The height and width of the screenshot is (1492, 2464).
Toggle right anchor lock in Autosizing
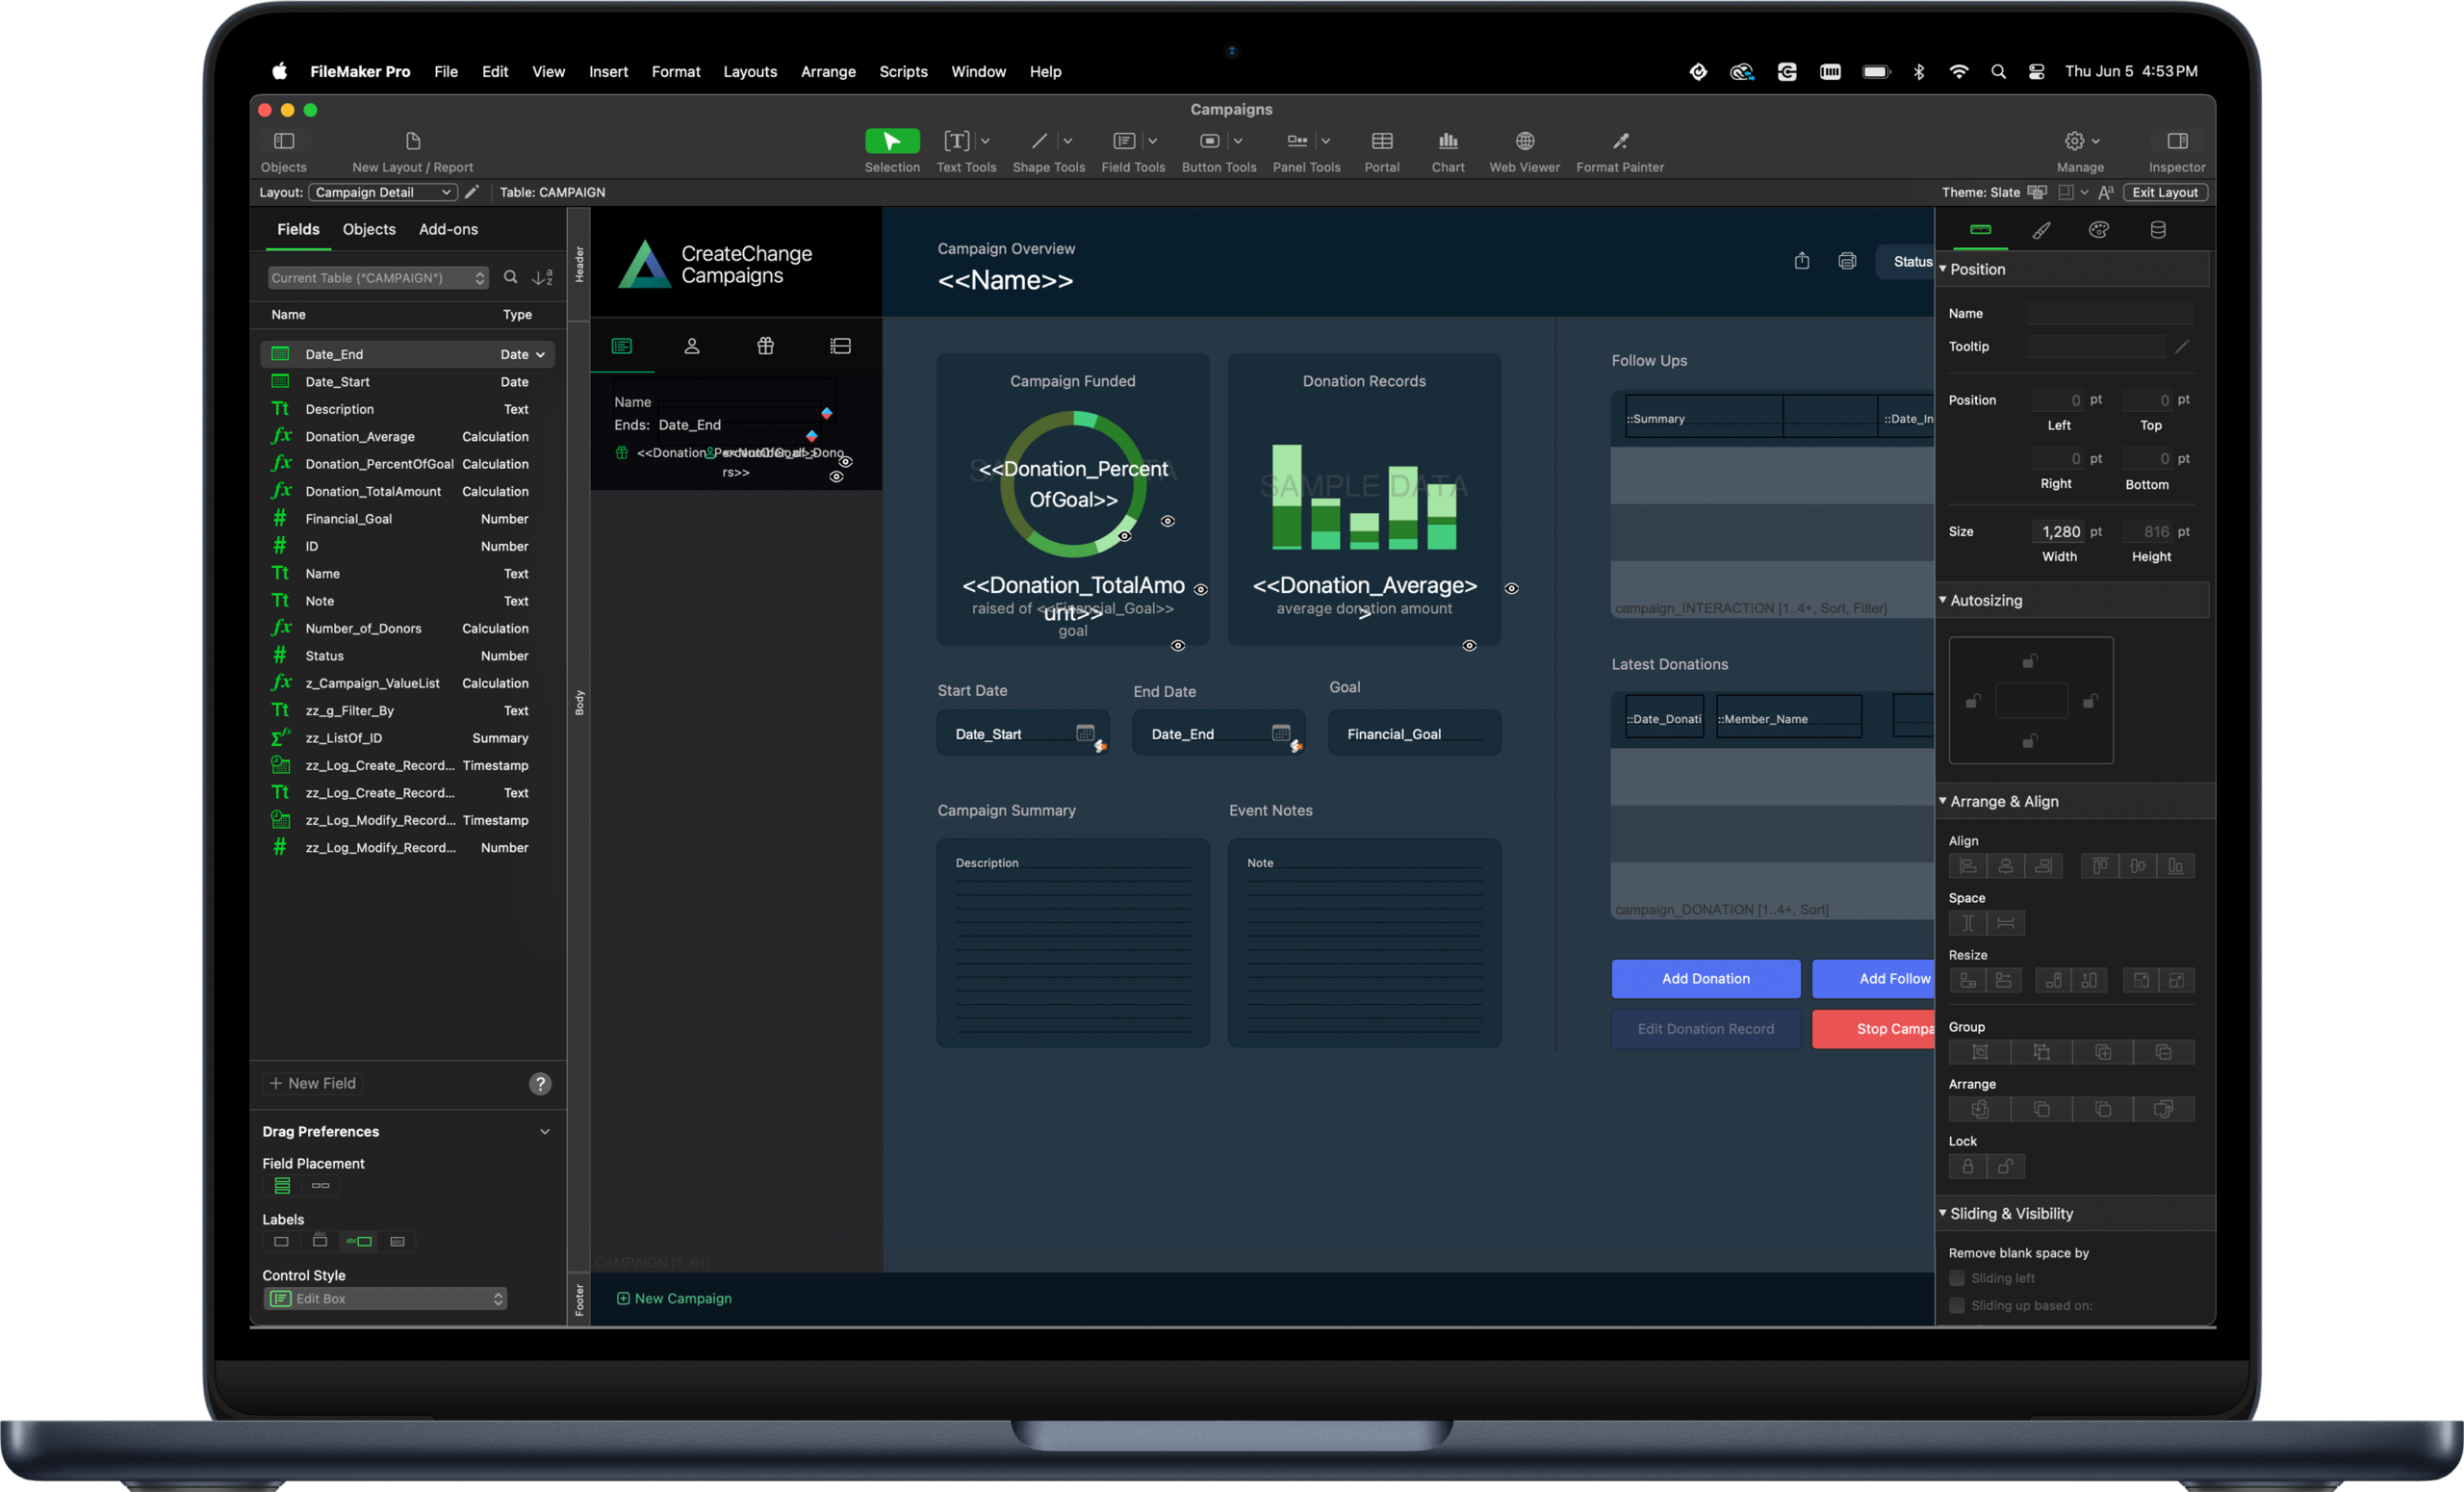[x=2089, y=701]
